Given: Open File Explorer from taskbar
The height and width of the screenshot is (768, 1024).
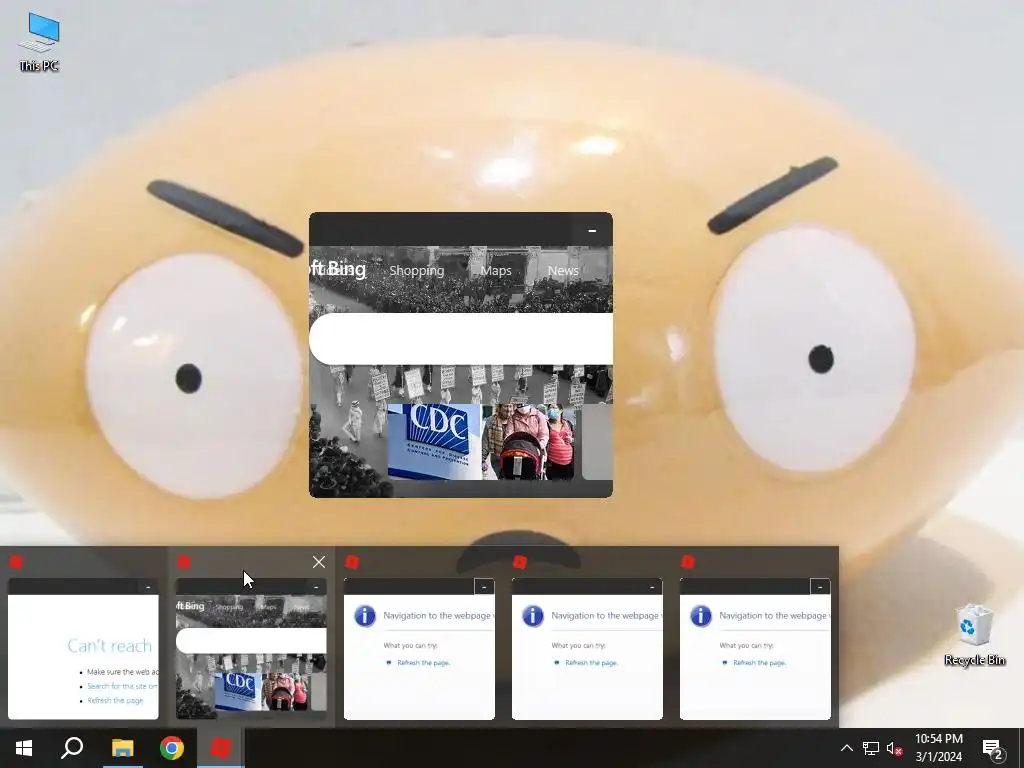Looking at the screenshot, I should click(122, 748).
